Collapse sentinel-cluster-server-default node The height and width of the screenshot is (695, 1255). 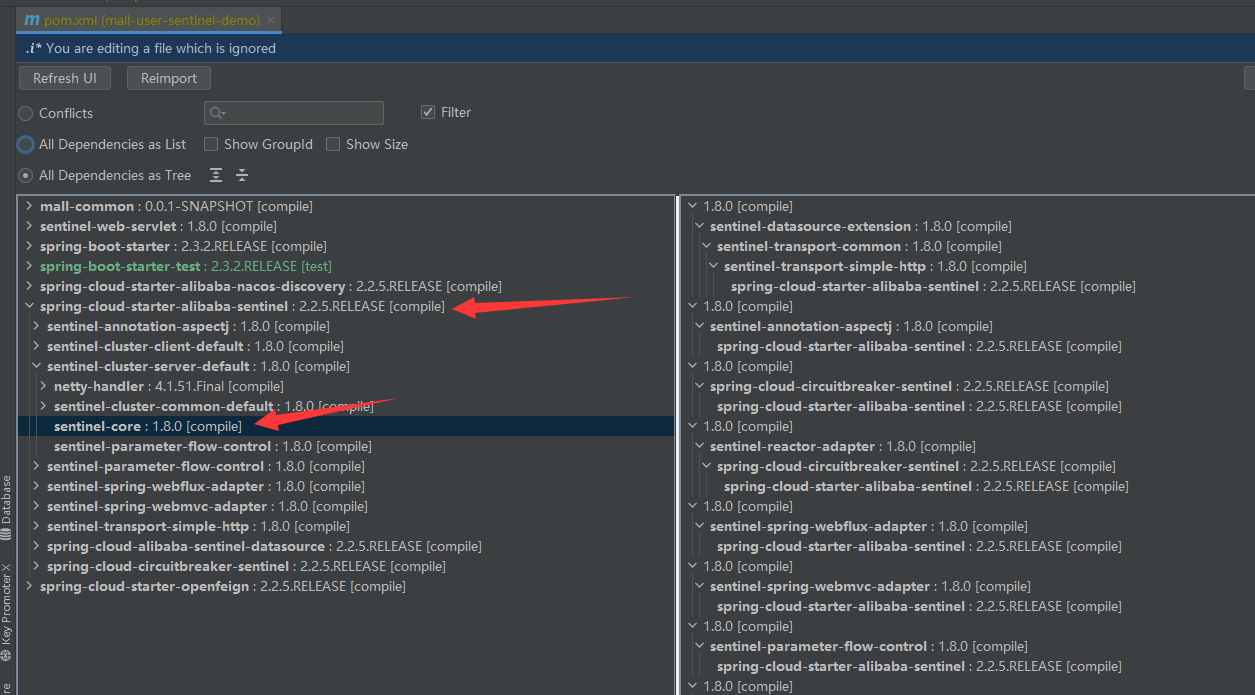pos(36,366)
